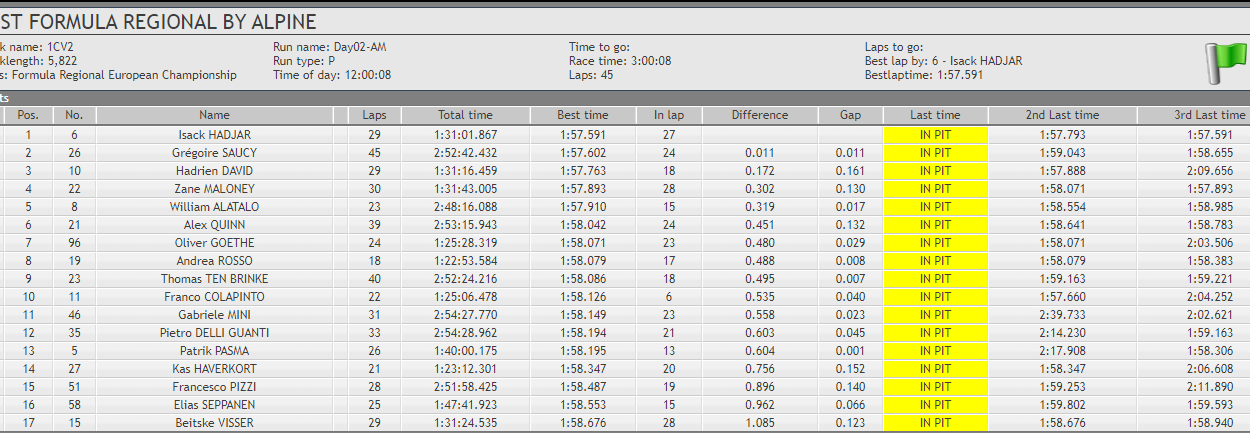1250x433 pixels.
Task: Click total time 2:52:42.432
Action: click(465, 153)
